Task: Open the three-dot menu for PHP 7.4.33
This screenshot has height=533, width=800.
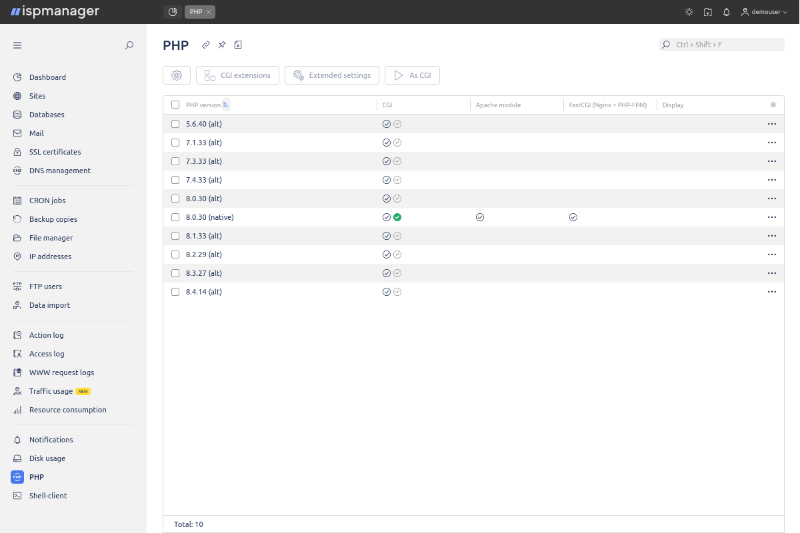Action: click(771, 180)
